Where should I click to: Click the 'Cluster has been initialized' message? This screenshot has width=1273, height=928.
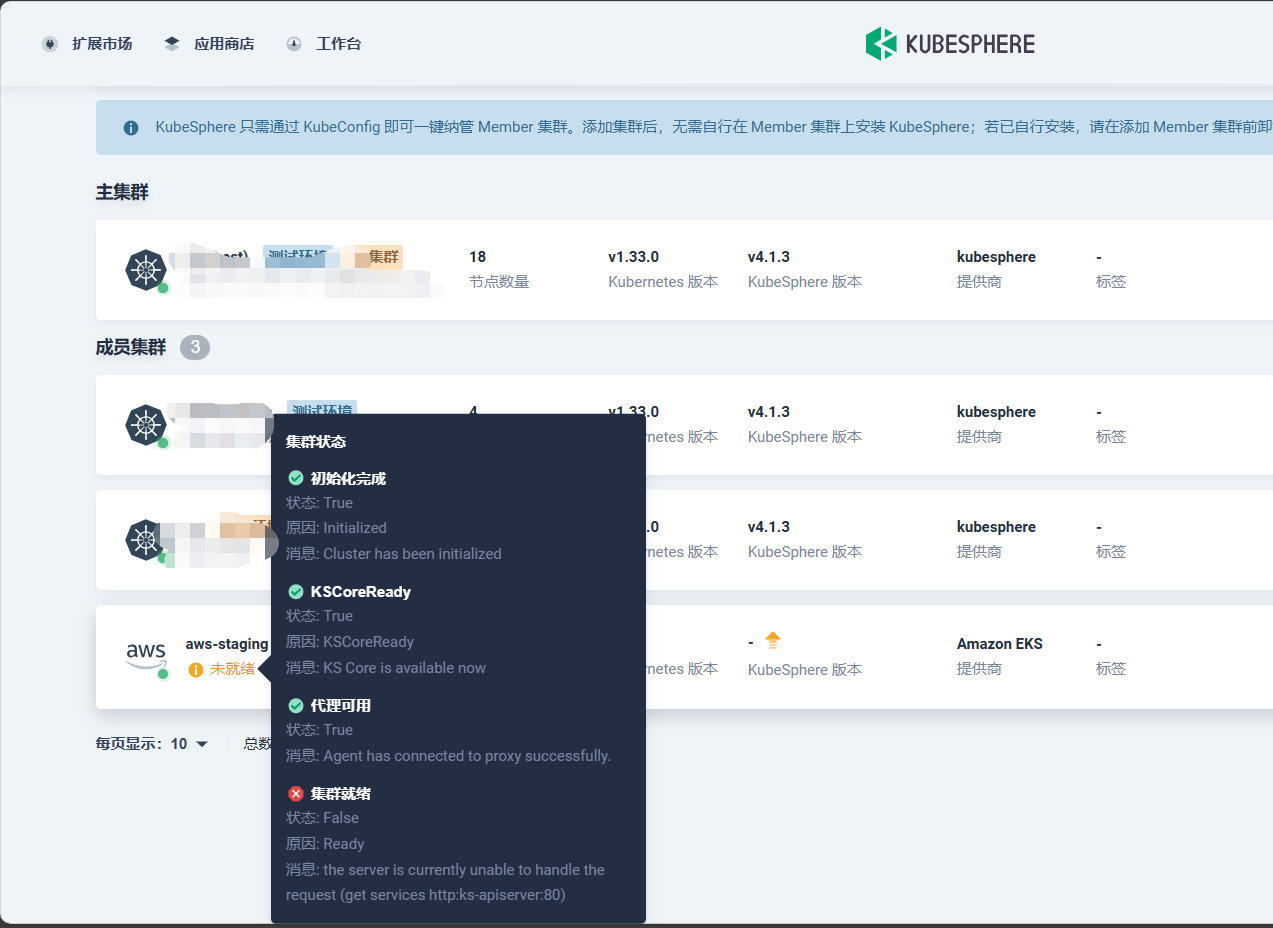[x=394, y=553]
